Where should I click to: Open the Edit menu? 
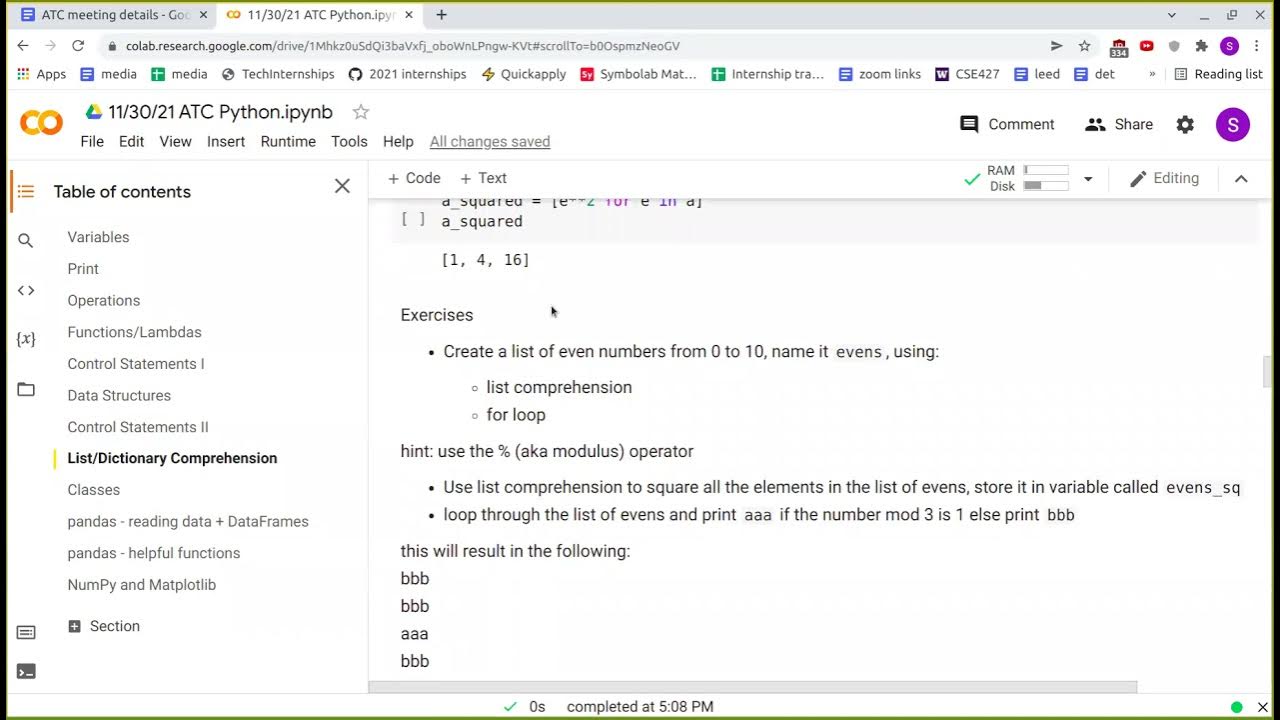tap(132, 141)
